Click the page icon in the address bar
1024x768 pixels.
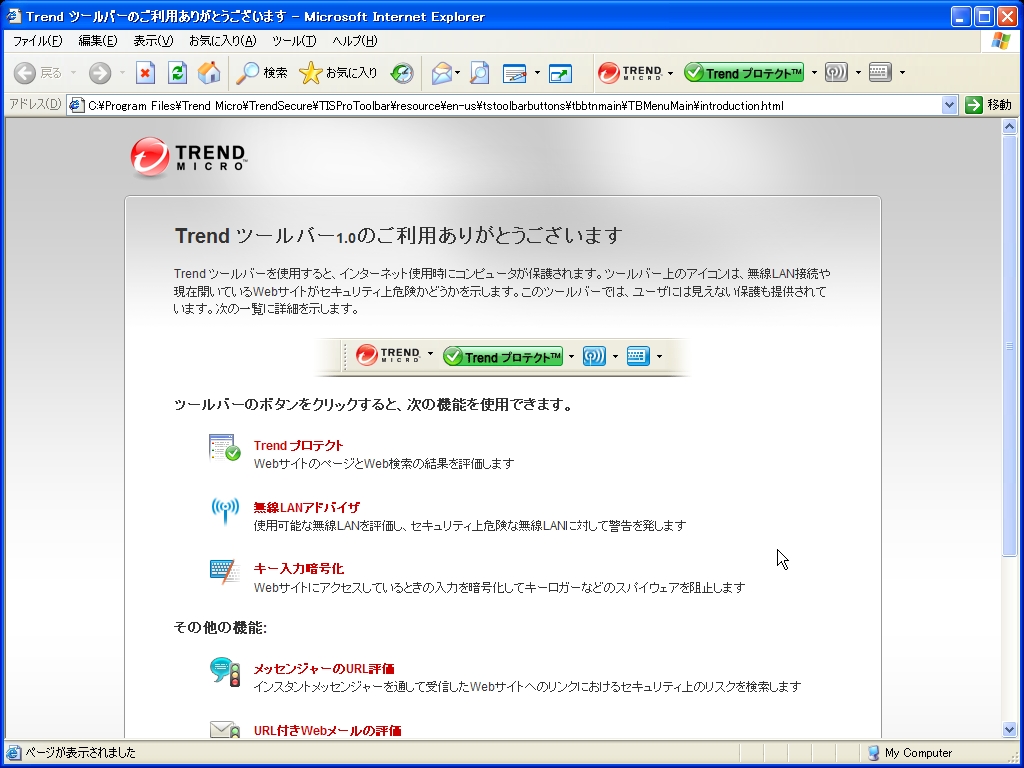[77, 105]
